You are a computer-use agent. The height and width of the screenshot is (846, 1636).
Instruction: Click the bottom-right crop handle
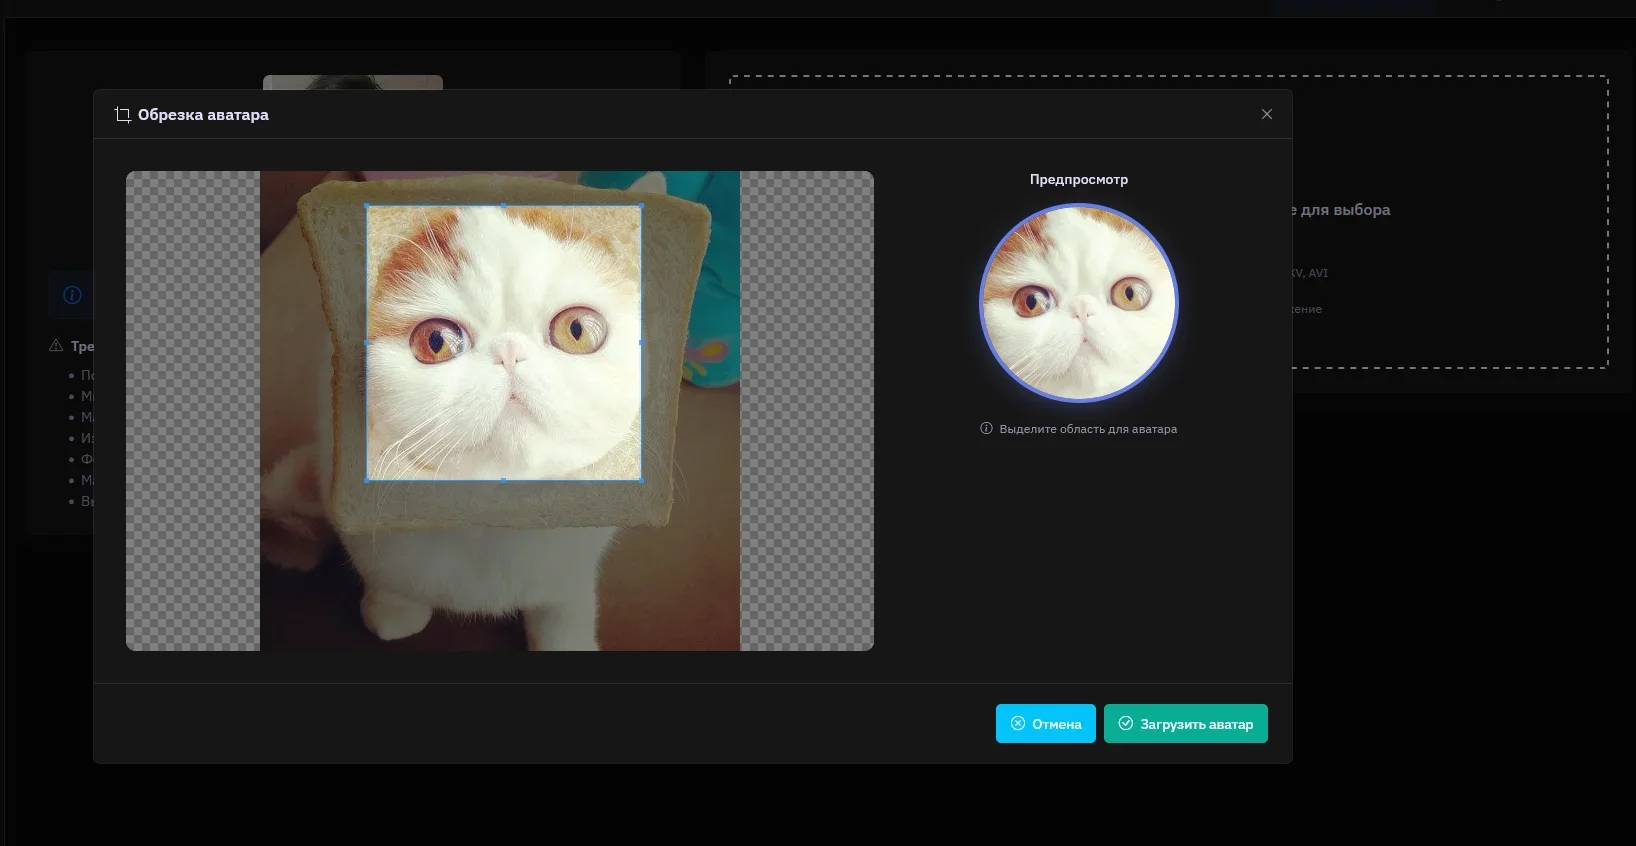point(641,480)
